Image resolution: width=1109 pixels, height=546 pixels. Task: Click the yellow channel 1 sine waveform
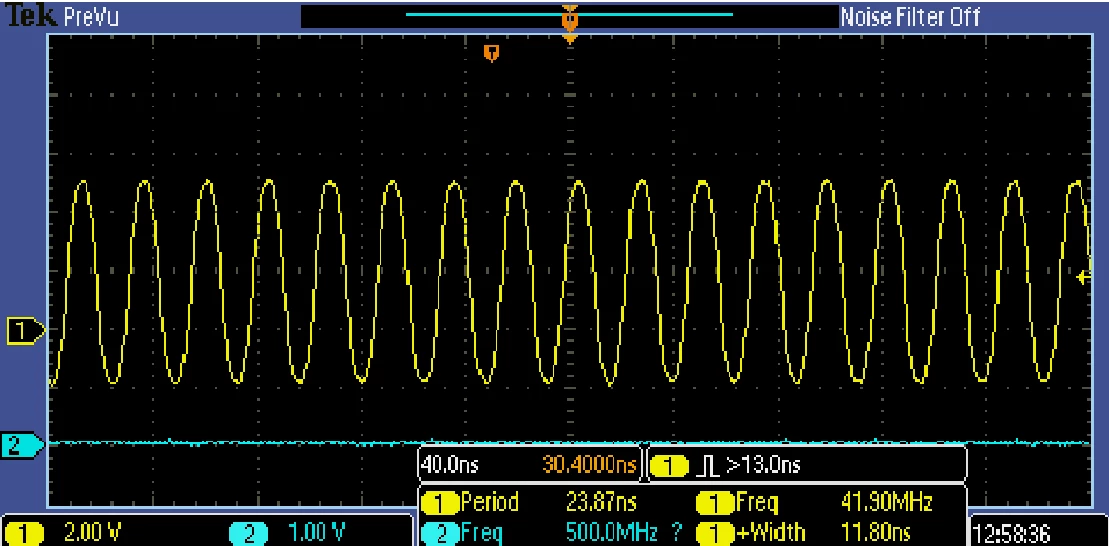coord(569,281)
